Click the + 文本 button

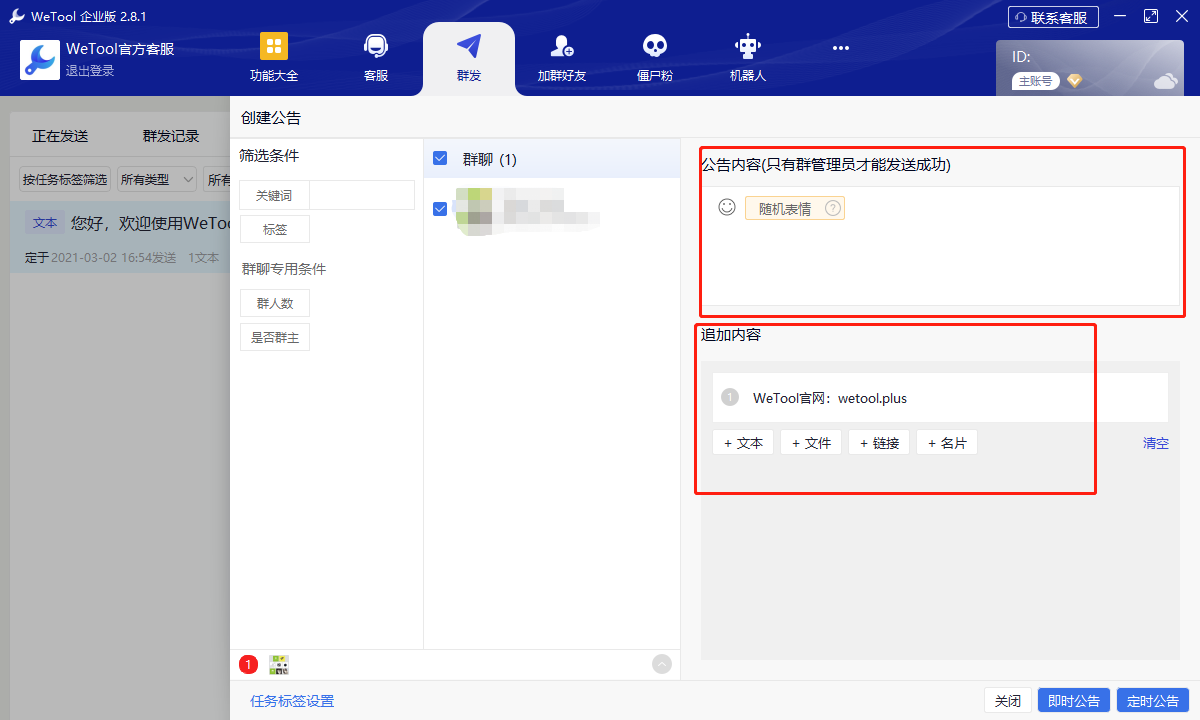[x=743, y=442]
